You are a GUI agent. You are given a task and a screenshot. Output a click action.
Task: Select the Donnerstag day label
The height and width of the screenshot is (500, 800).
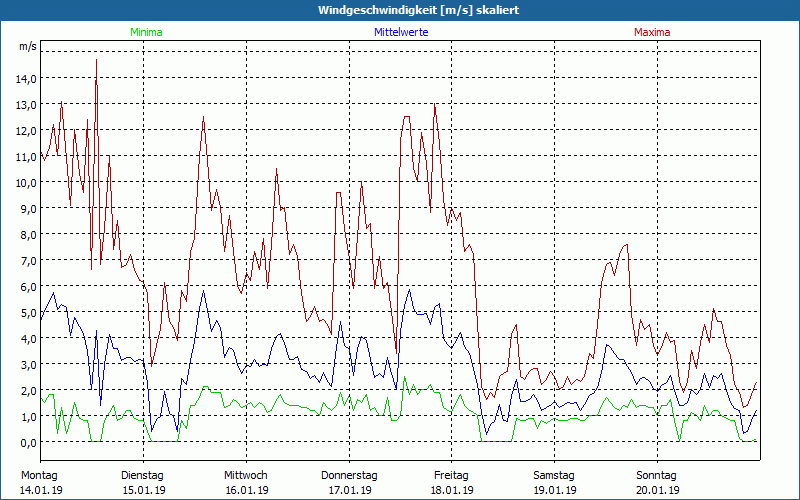click(x=349, y=475)
